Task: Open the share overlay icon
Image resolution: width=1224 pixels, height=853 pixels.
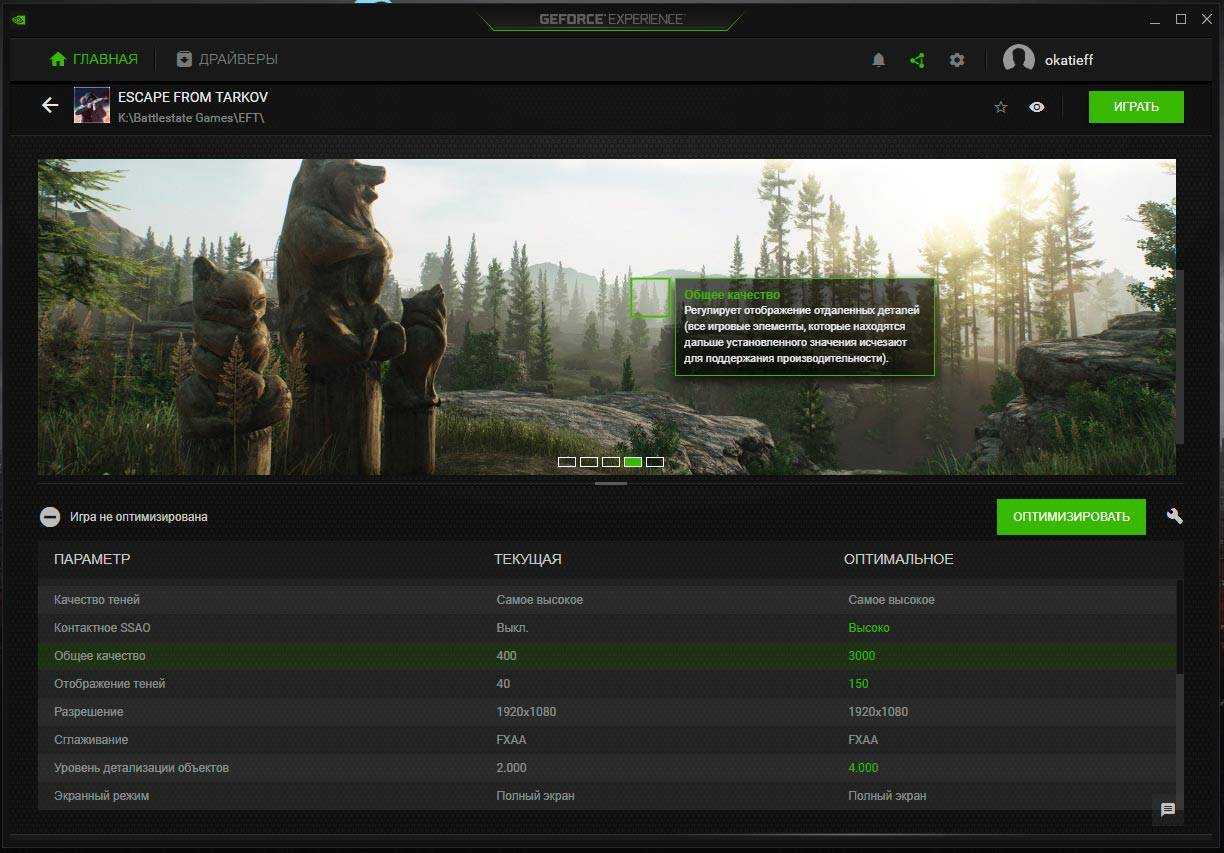Action: pos(917,60)
